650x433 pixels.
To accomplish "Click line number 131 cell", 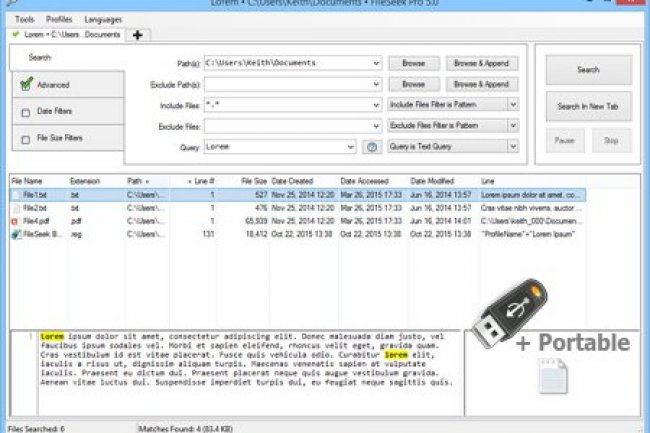I will click(x=208, y=235).
